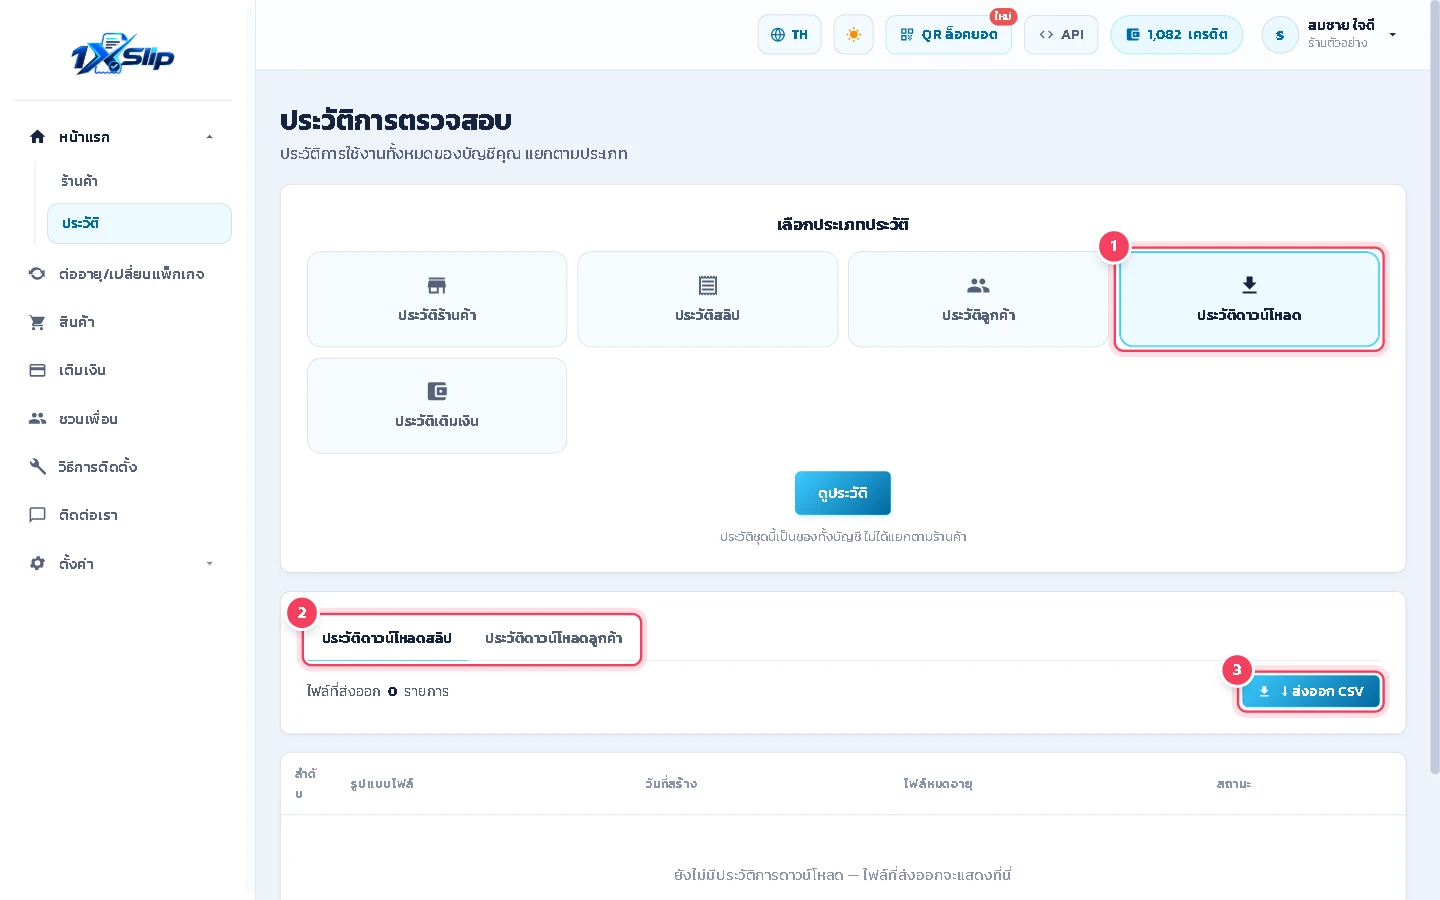
Task: Click the card icon beside เติมเงิน
Action: point(38,370)
